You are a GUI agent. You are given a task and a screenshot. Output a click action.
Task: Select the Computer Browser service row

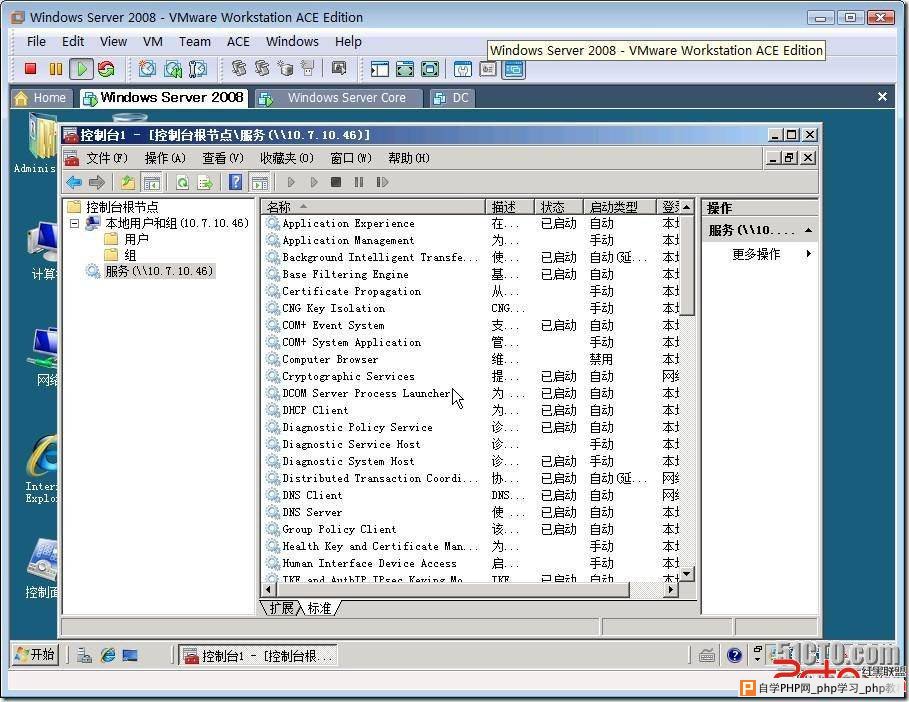(471, 359)
